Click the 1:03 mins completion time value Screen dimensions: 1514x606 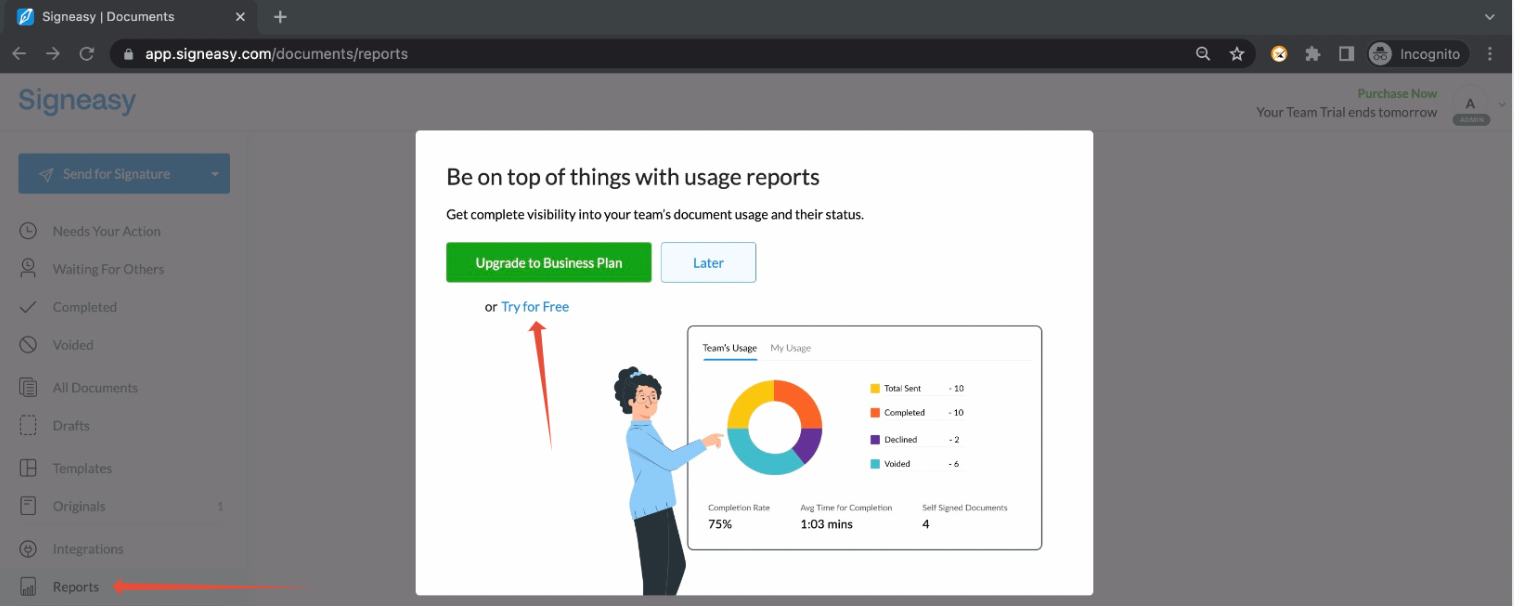826,524
